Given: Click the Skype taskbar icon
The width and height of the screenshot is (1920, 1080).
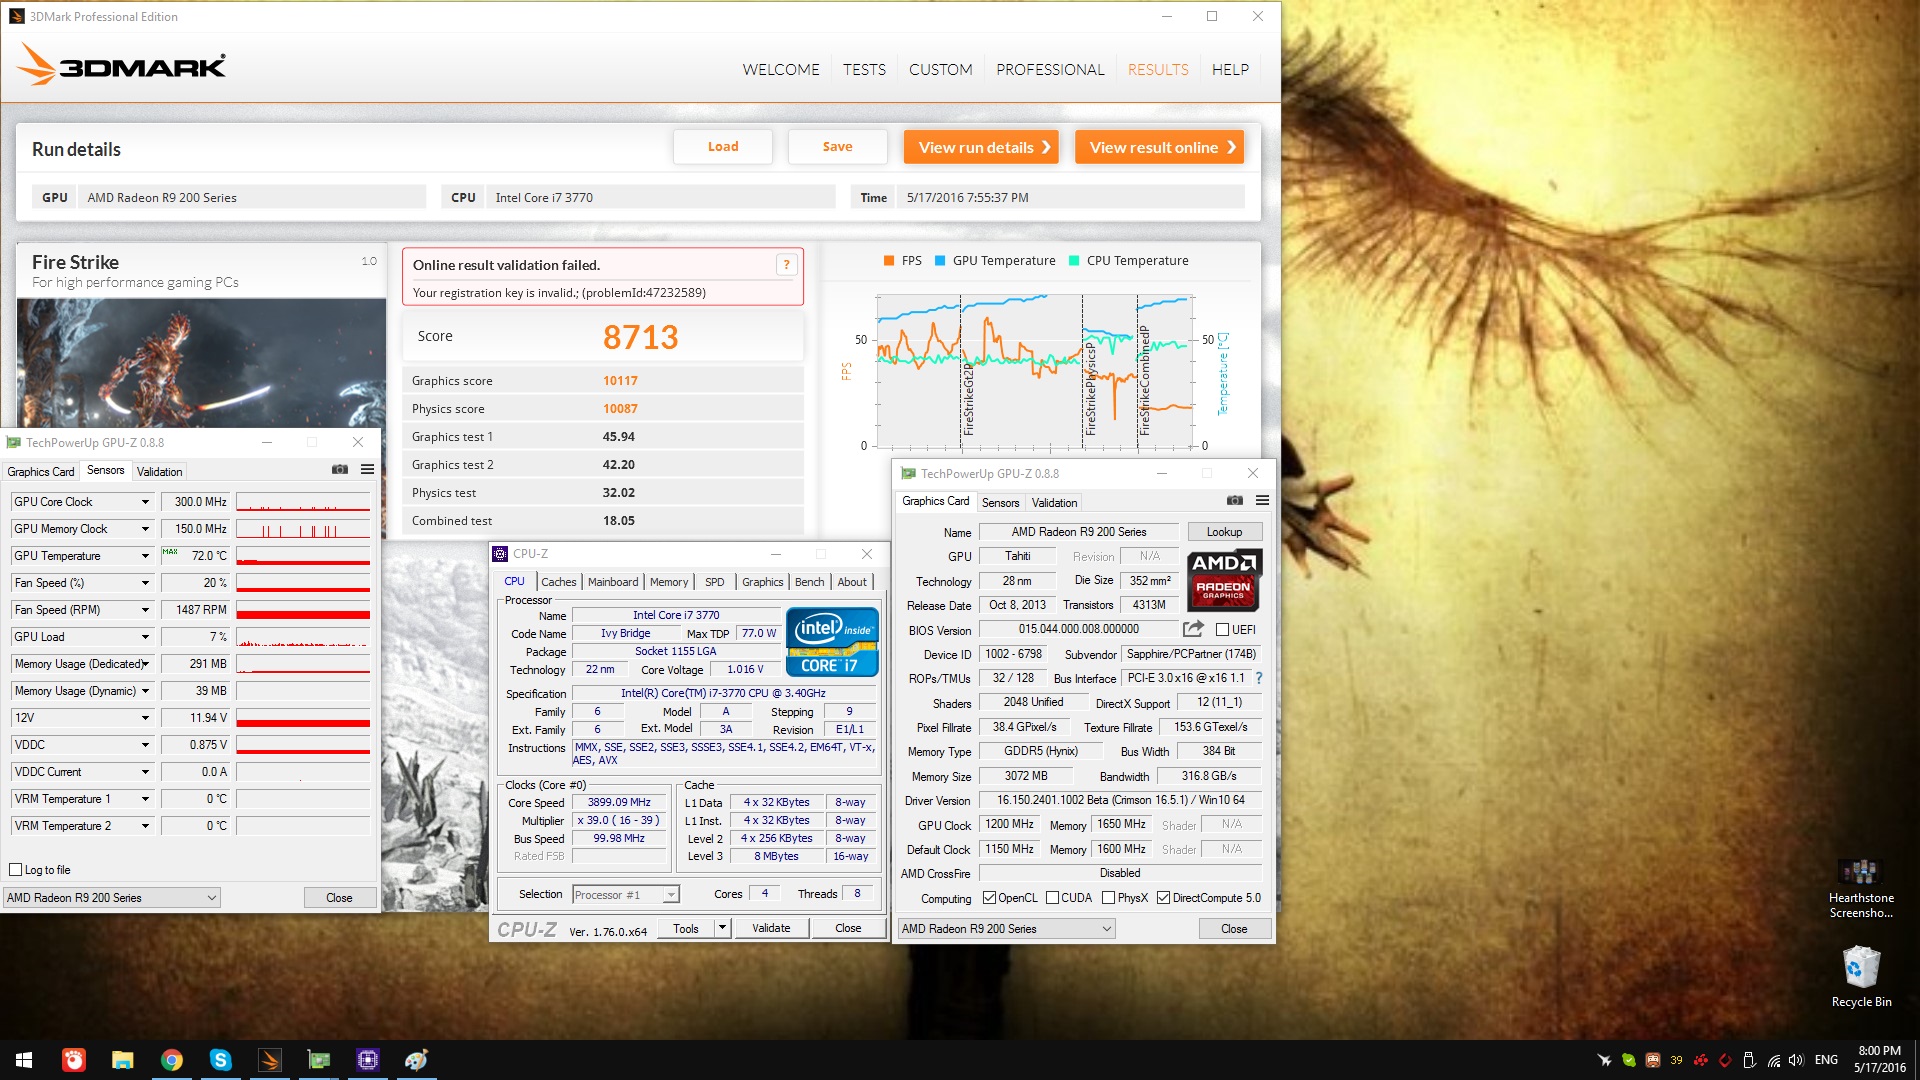Looking at the screenshot, I should [220, 1060].
